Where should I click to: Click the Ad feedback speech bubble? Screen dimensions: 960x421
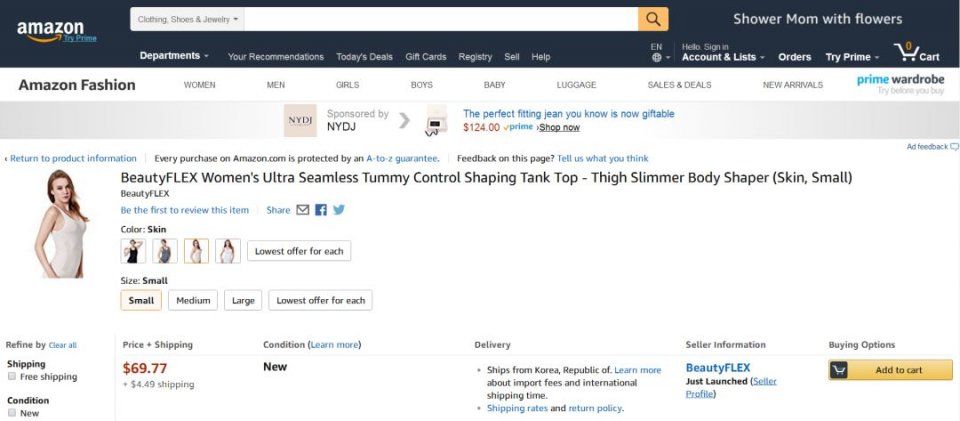click(954, 147)
